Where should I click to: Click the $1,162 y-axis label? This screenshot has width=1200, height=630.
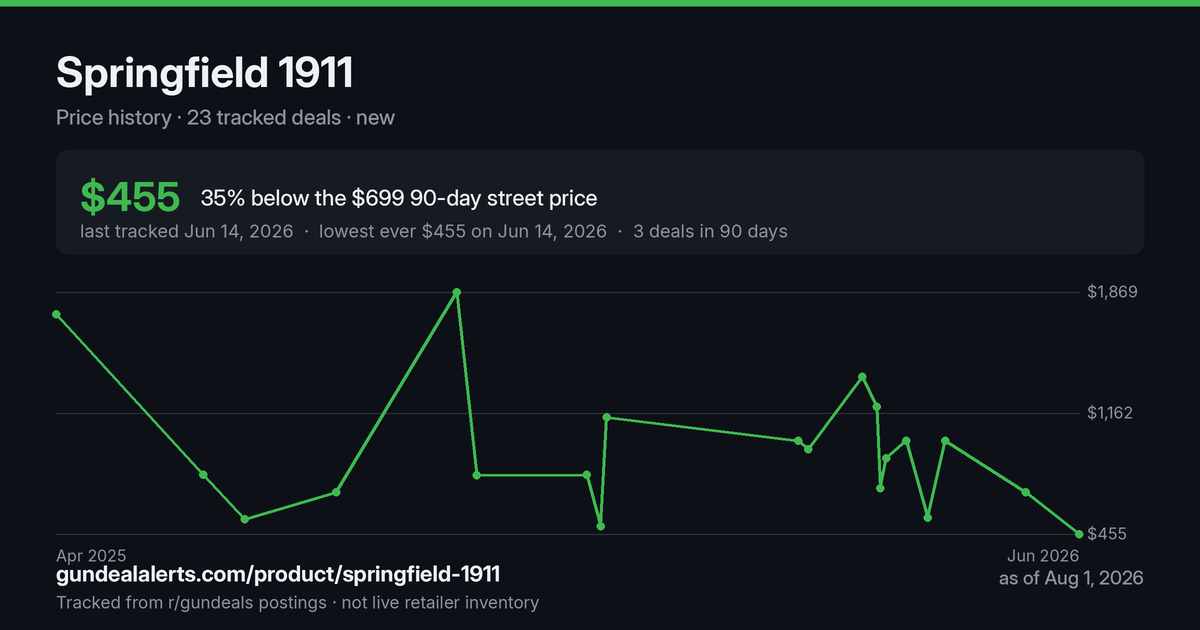coord(1113,413)
